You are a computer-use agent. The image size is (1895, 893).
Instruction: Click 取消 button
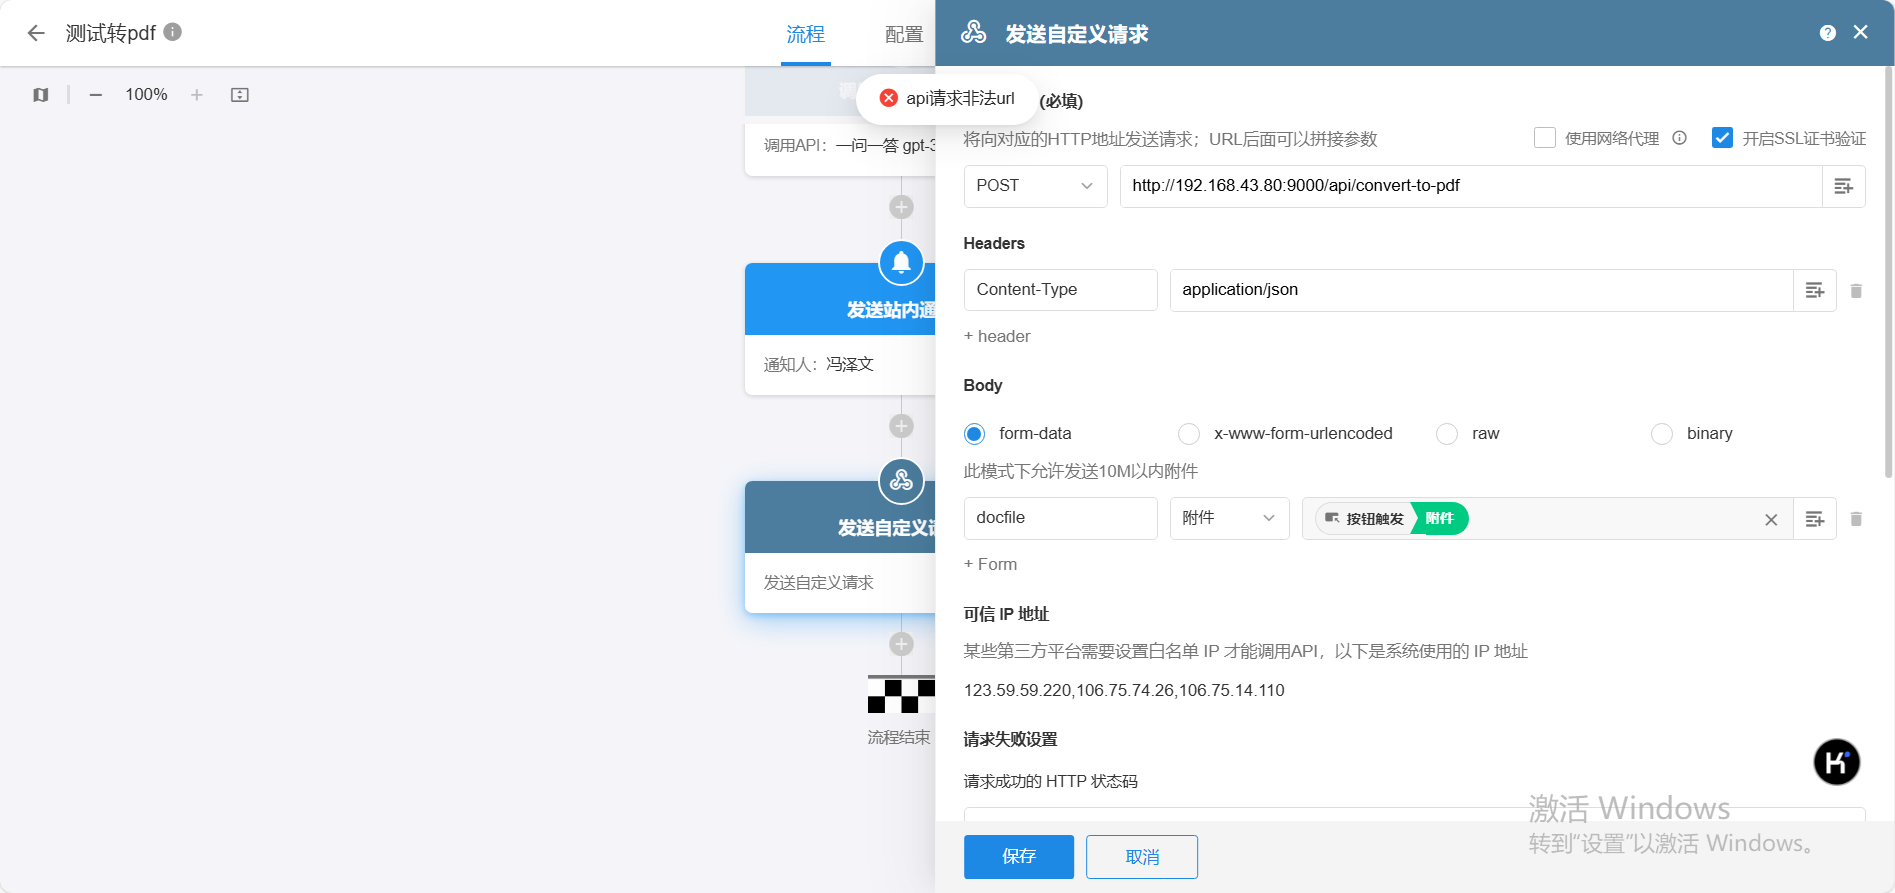[1141, 857]
